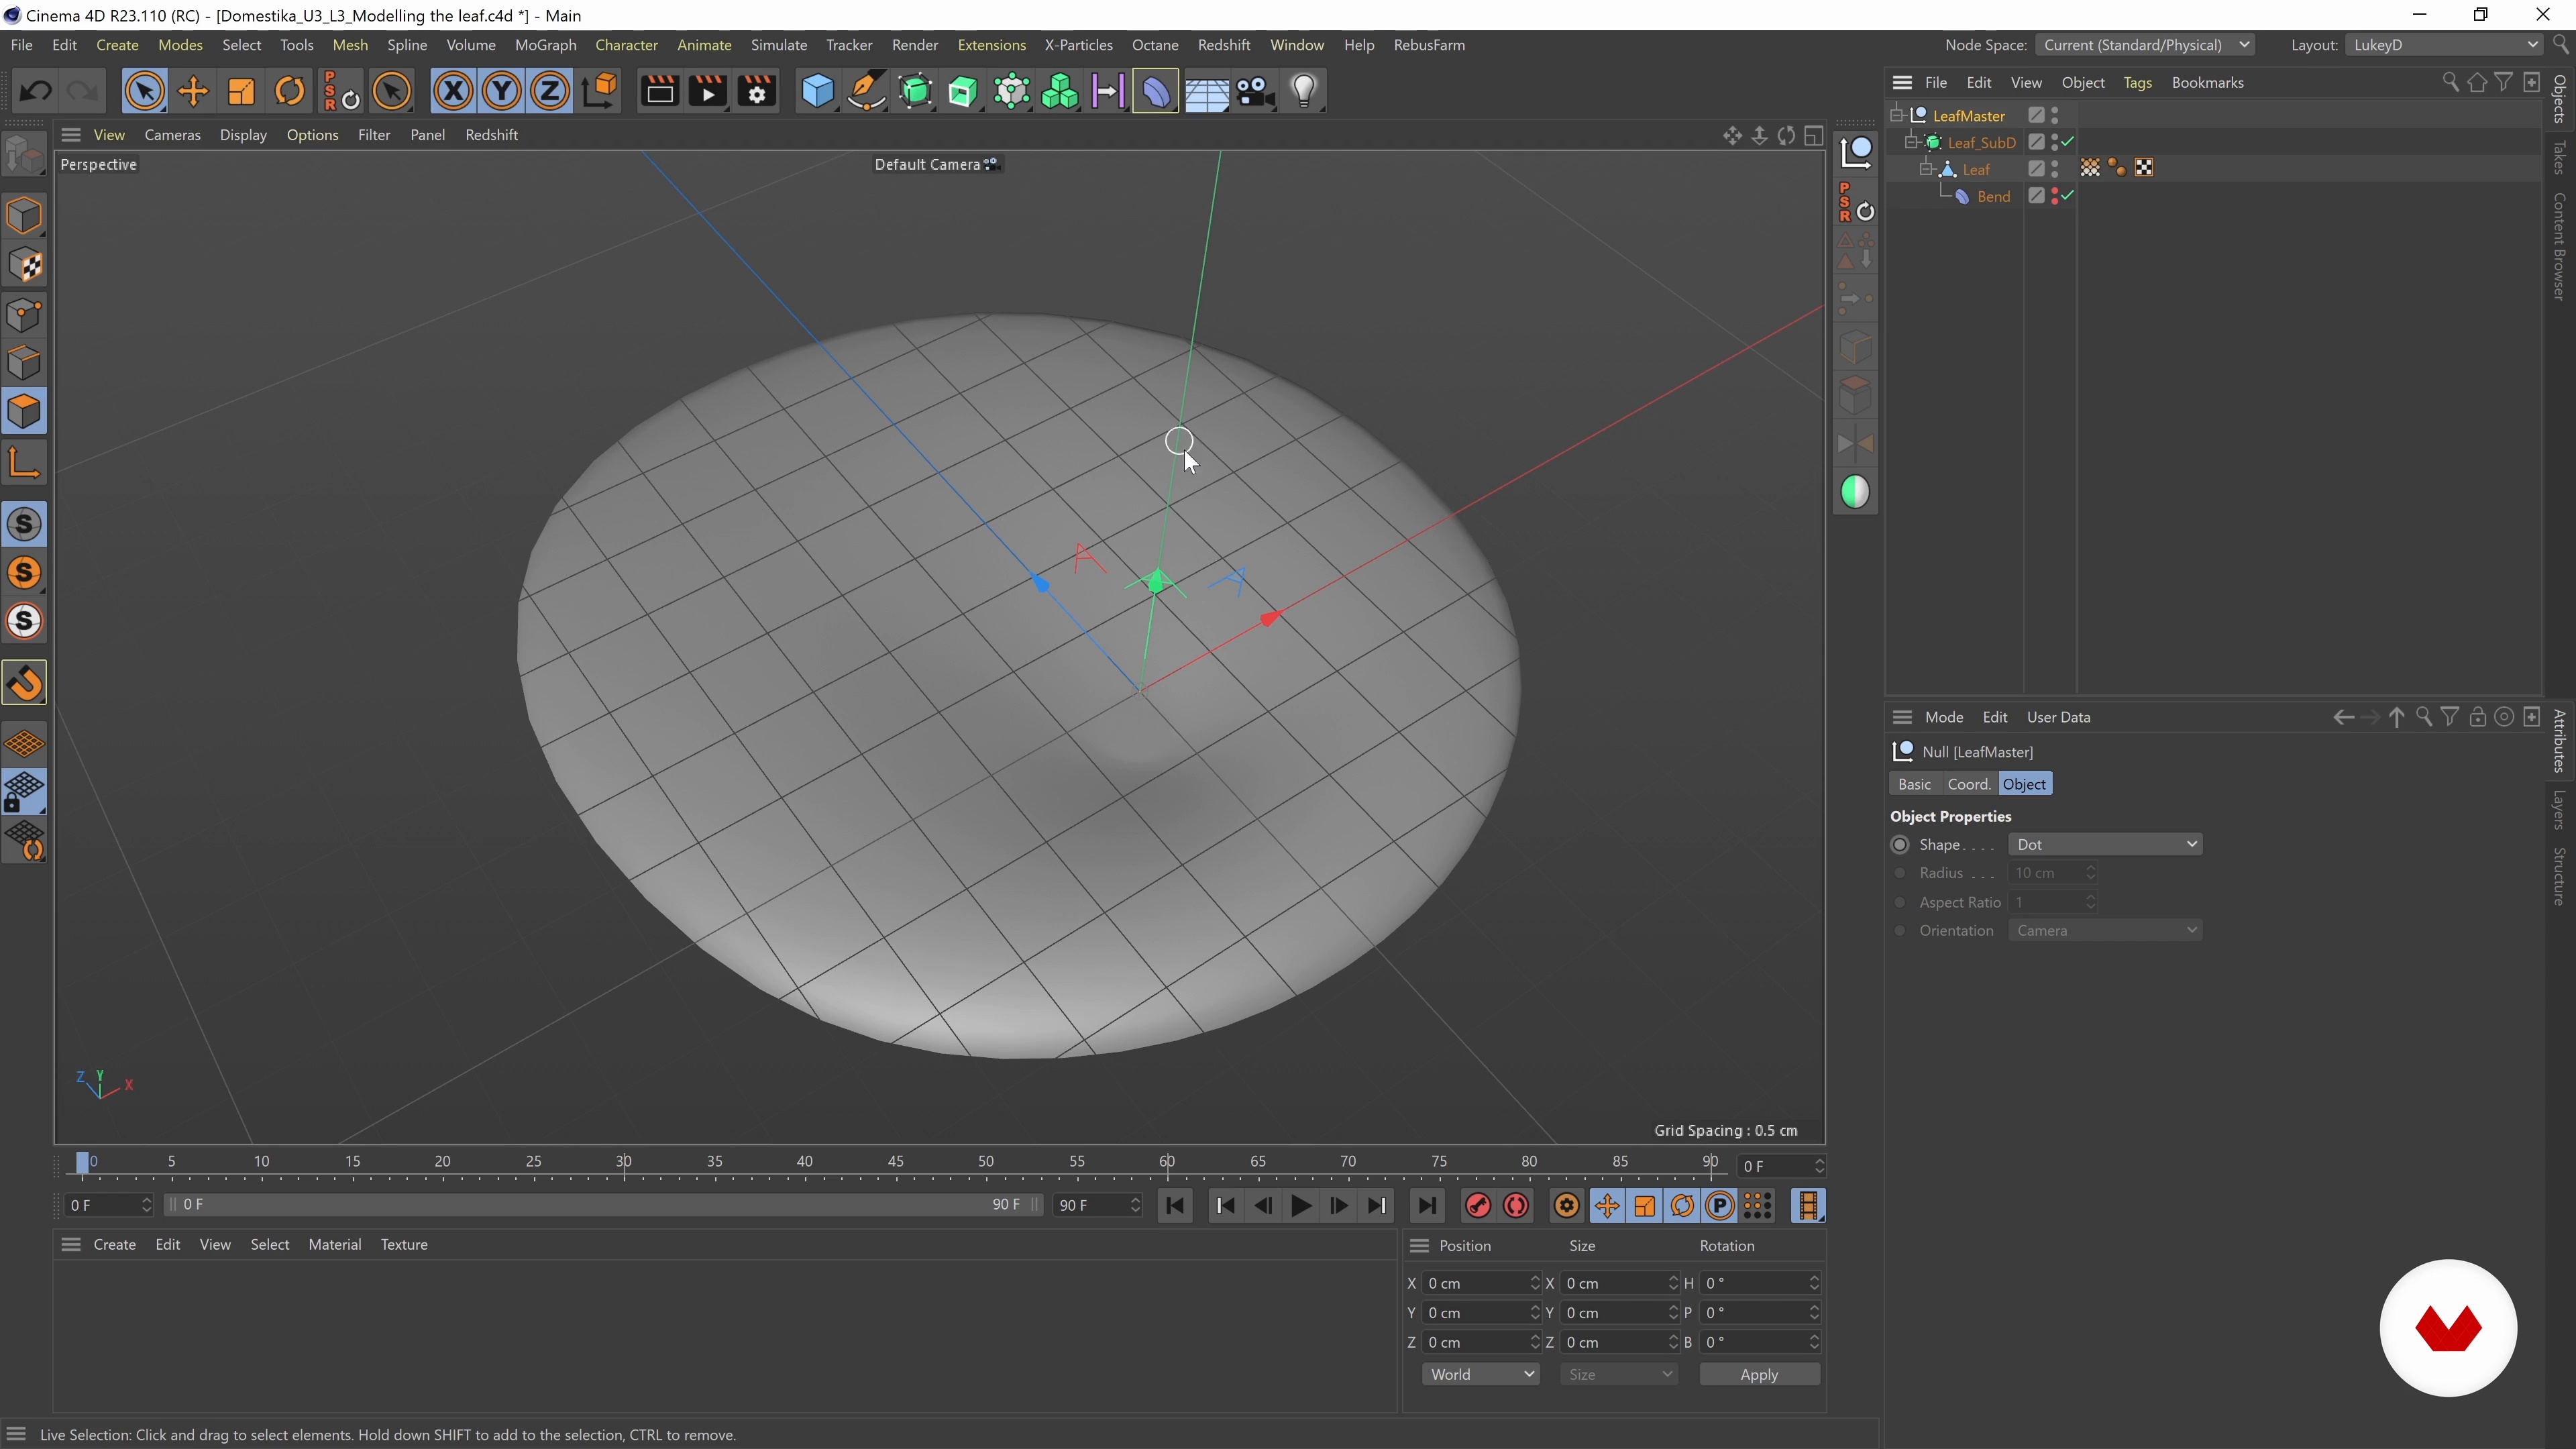Open the Layout dropdown
Screen dimensions: 2576x1449
point(2443,45)
